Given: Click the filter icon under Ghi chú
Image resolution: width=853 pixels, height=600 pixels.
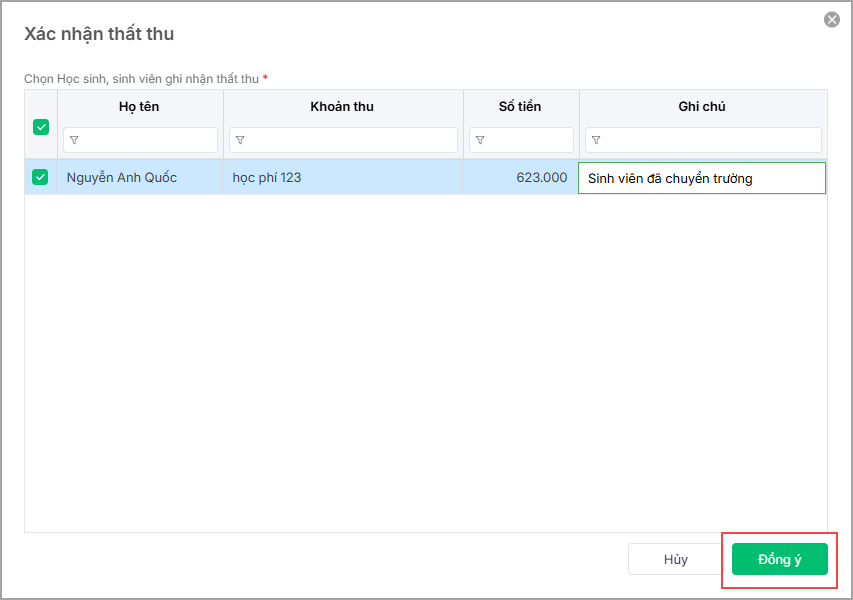Looking at the screenshot, I should tap(596, 140).
